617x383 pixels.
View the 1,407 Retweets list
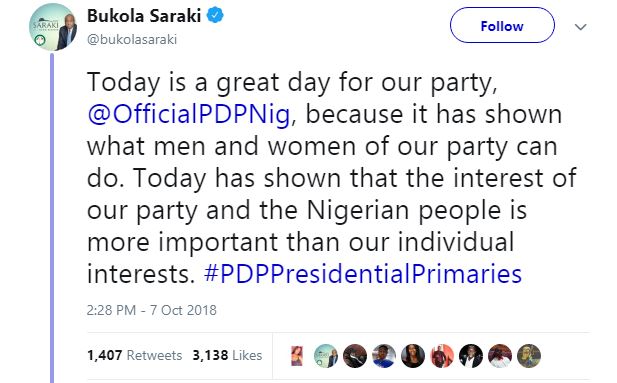(x=135, y=355)
